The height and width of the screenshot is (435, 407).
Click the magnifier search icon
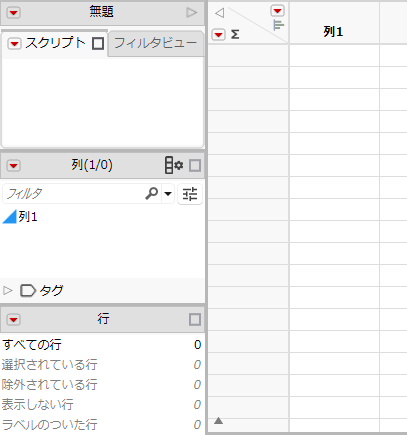click(x=152, y=193)
